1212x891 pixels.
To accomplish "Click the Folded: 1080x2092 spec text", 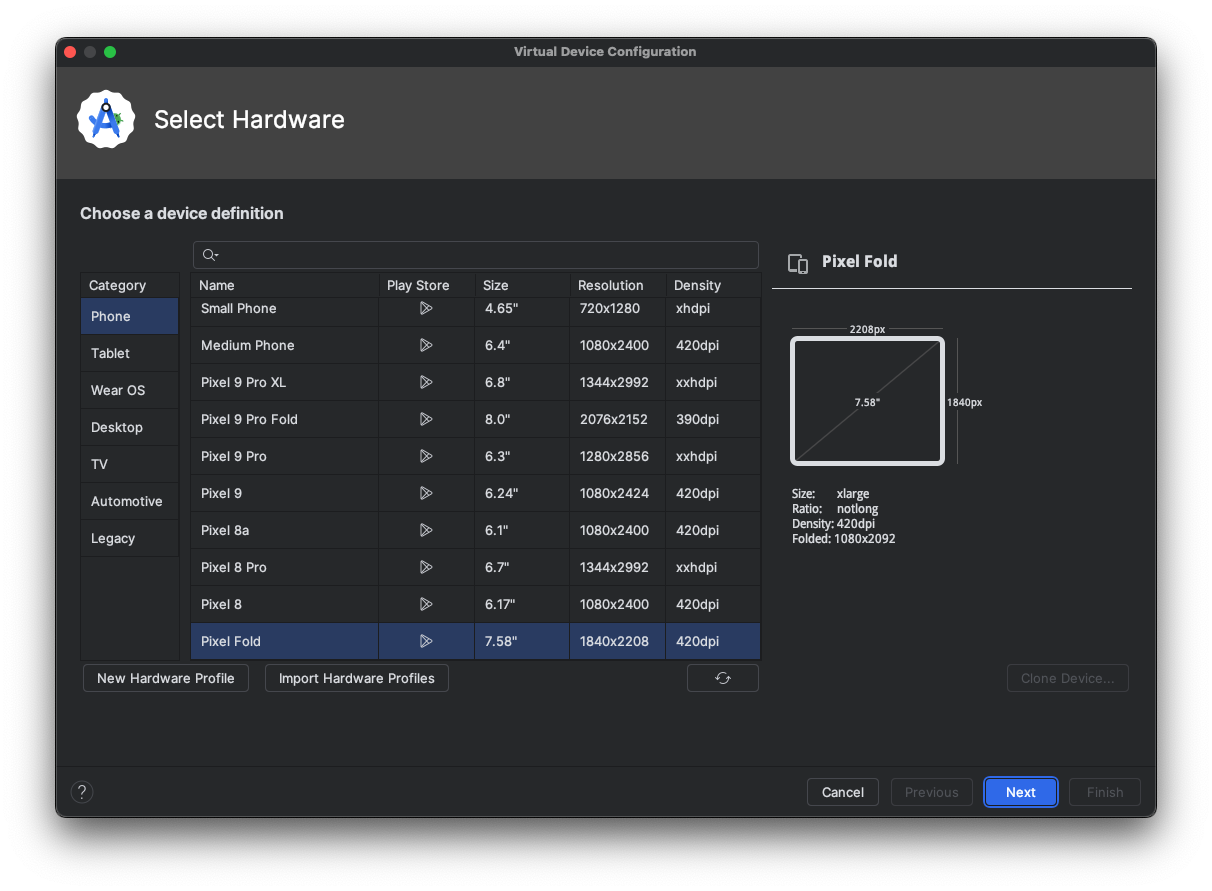I will [x=843, y=539].
